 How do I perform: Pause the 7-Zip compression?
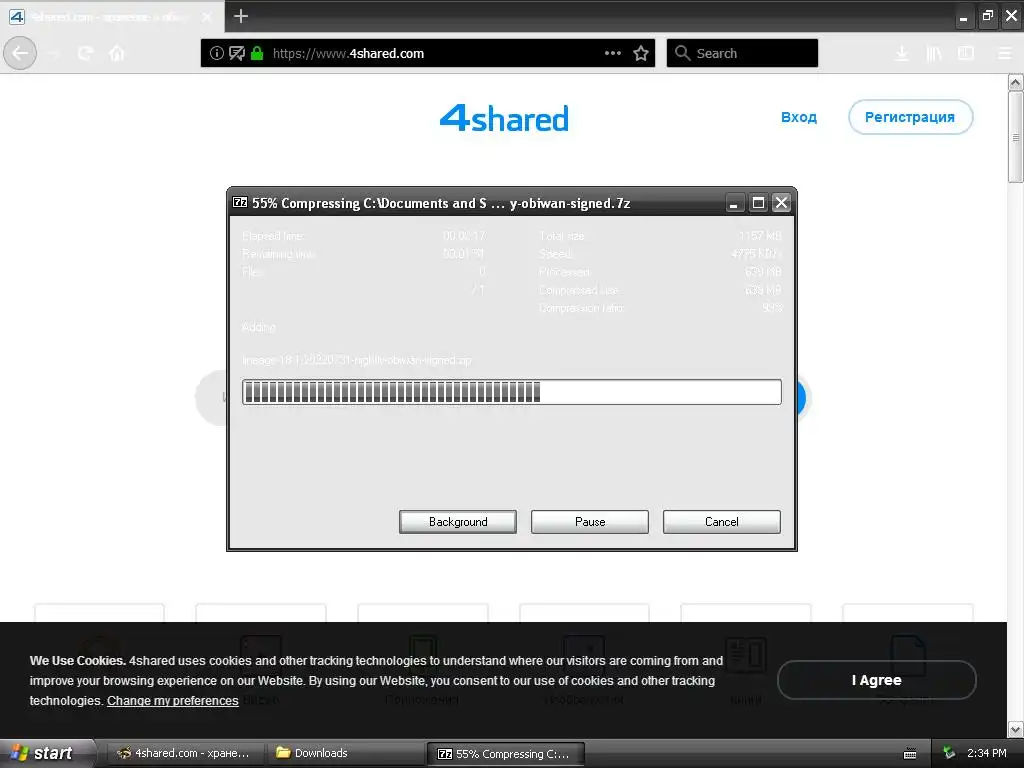pyautogui.click(x=590, y=522)
